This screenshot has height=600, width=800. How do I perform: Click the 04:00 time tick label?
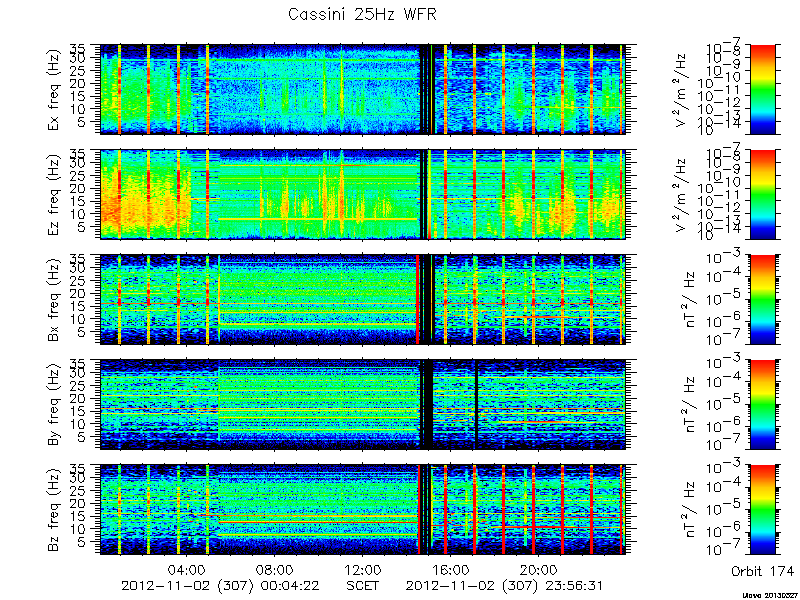(x=187, y=569)
